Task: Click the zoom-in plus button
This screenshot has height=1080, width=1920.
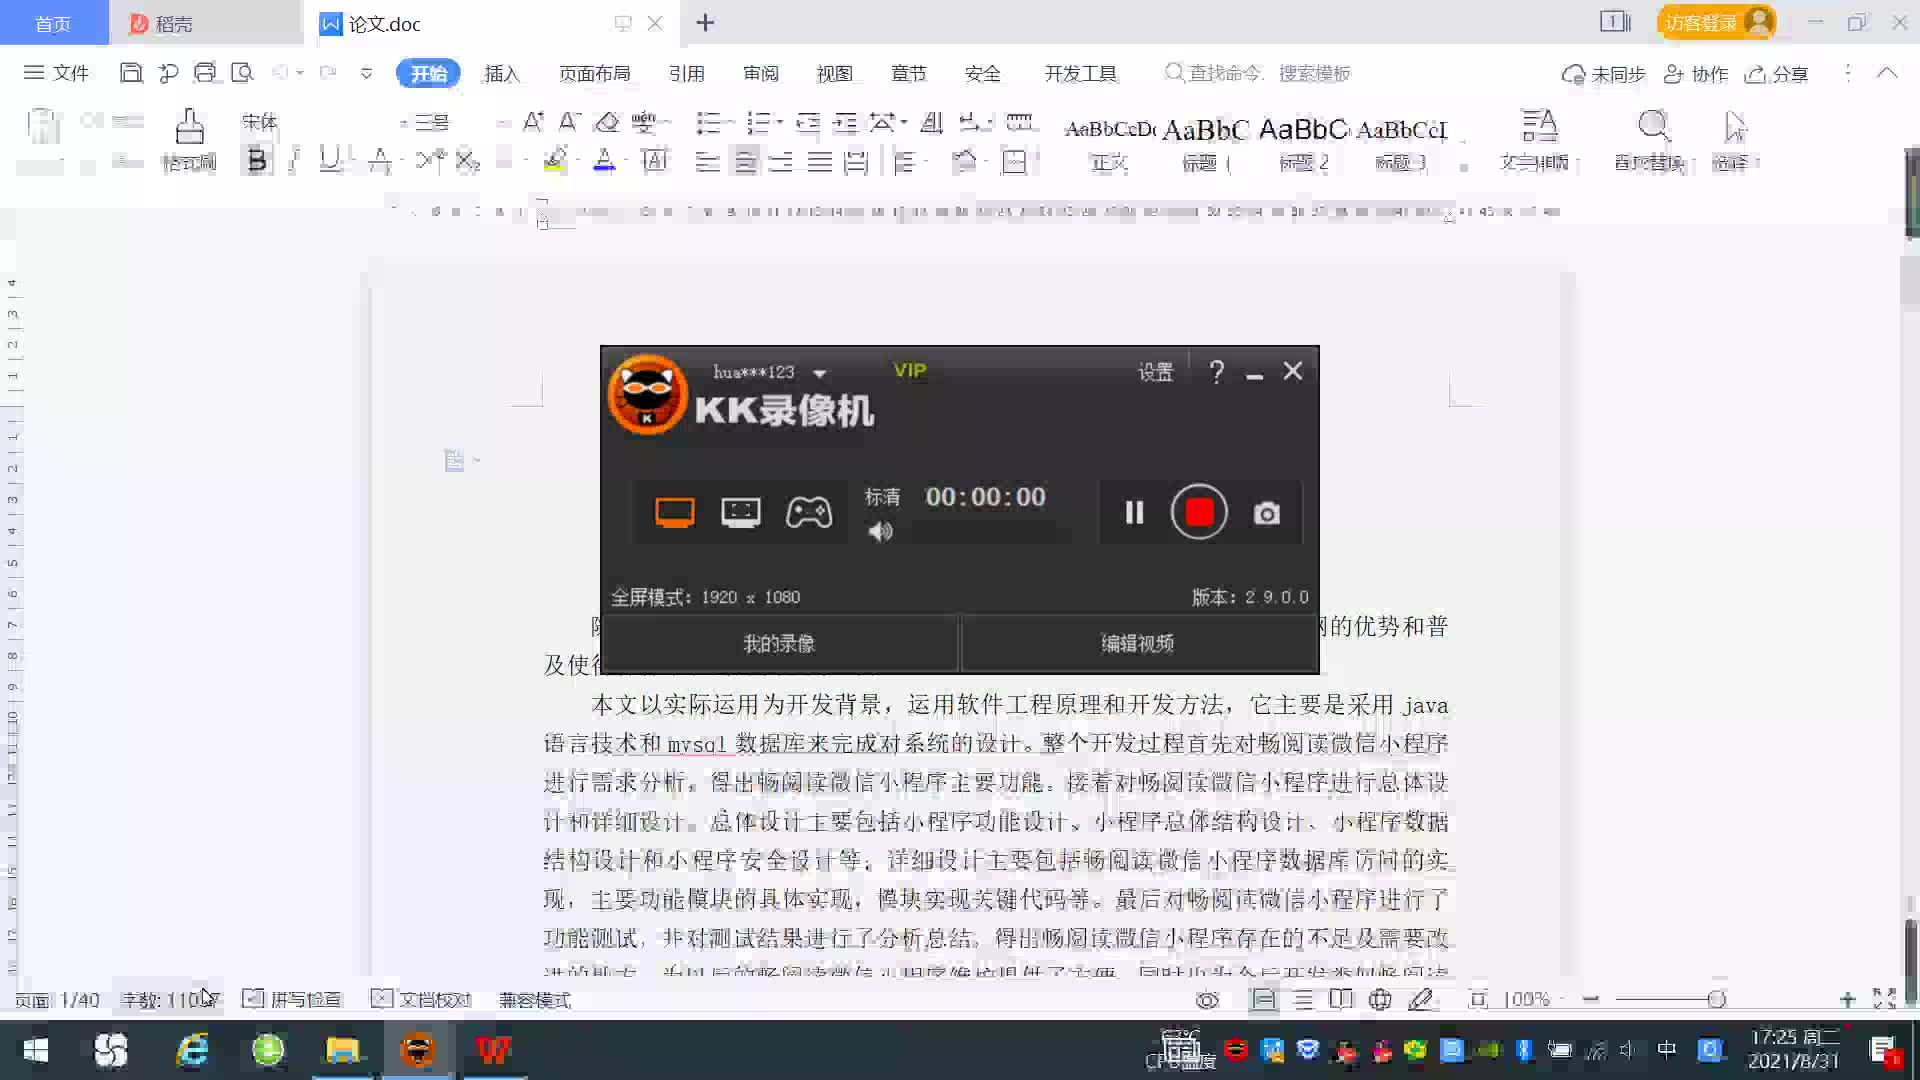Action: [x=1848, y=999]
